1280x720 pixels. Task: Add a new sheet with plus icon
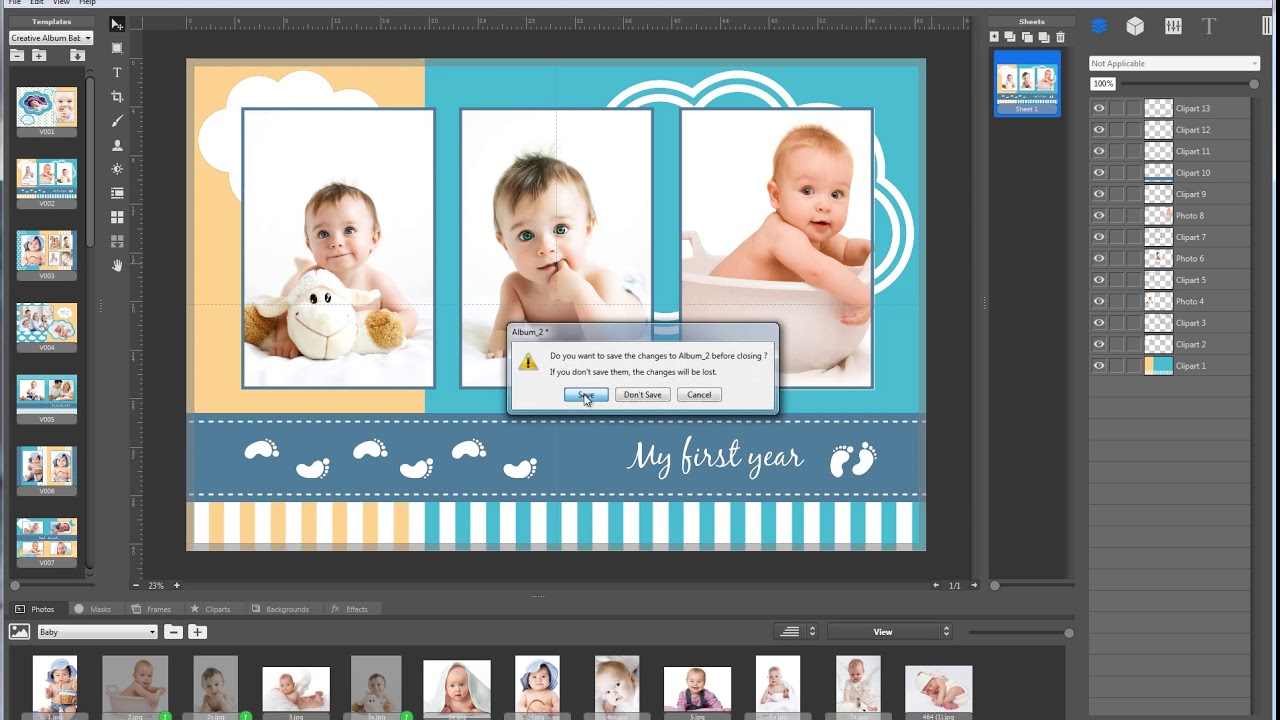pos(994,38)
